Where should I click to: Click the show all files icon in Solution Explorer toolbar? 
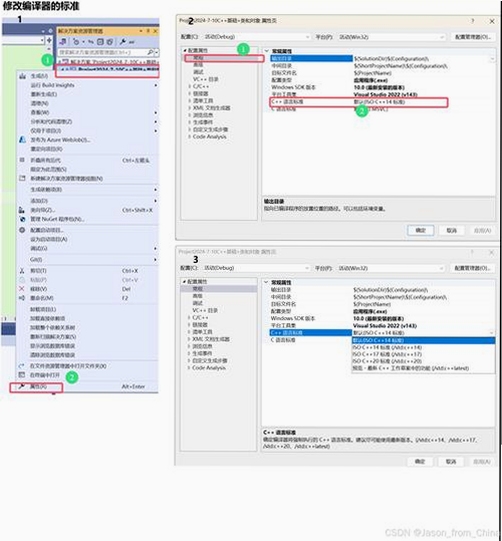109,42
